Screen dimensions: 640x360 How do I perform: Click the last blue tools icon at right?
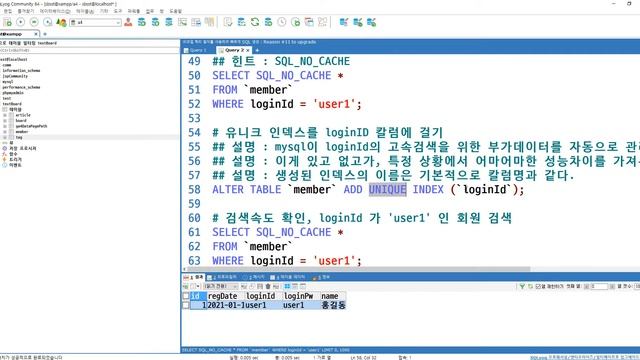tap(371, 22)
